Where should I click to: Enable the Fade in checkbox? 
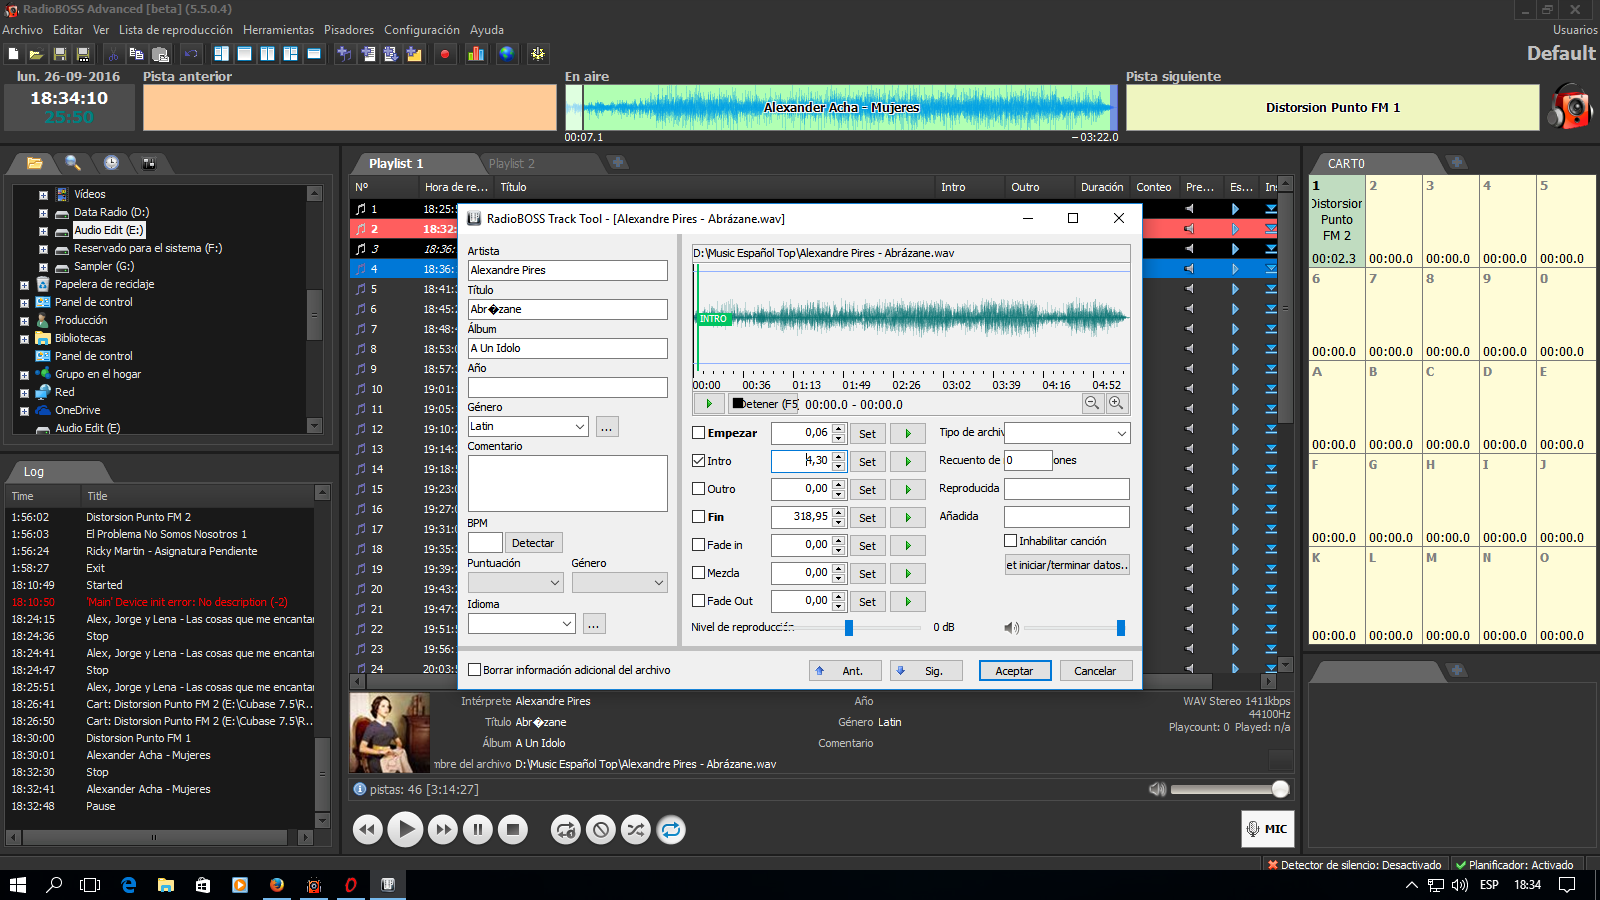699,545
